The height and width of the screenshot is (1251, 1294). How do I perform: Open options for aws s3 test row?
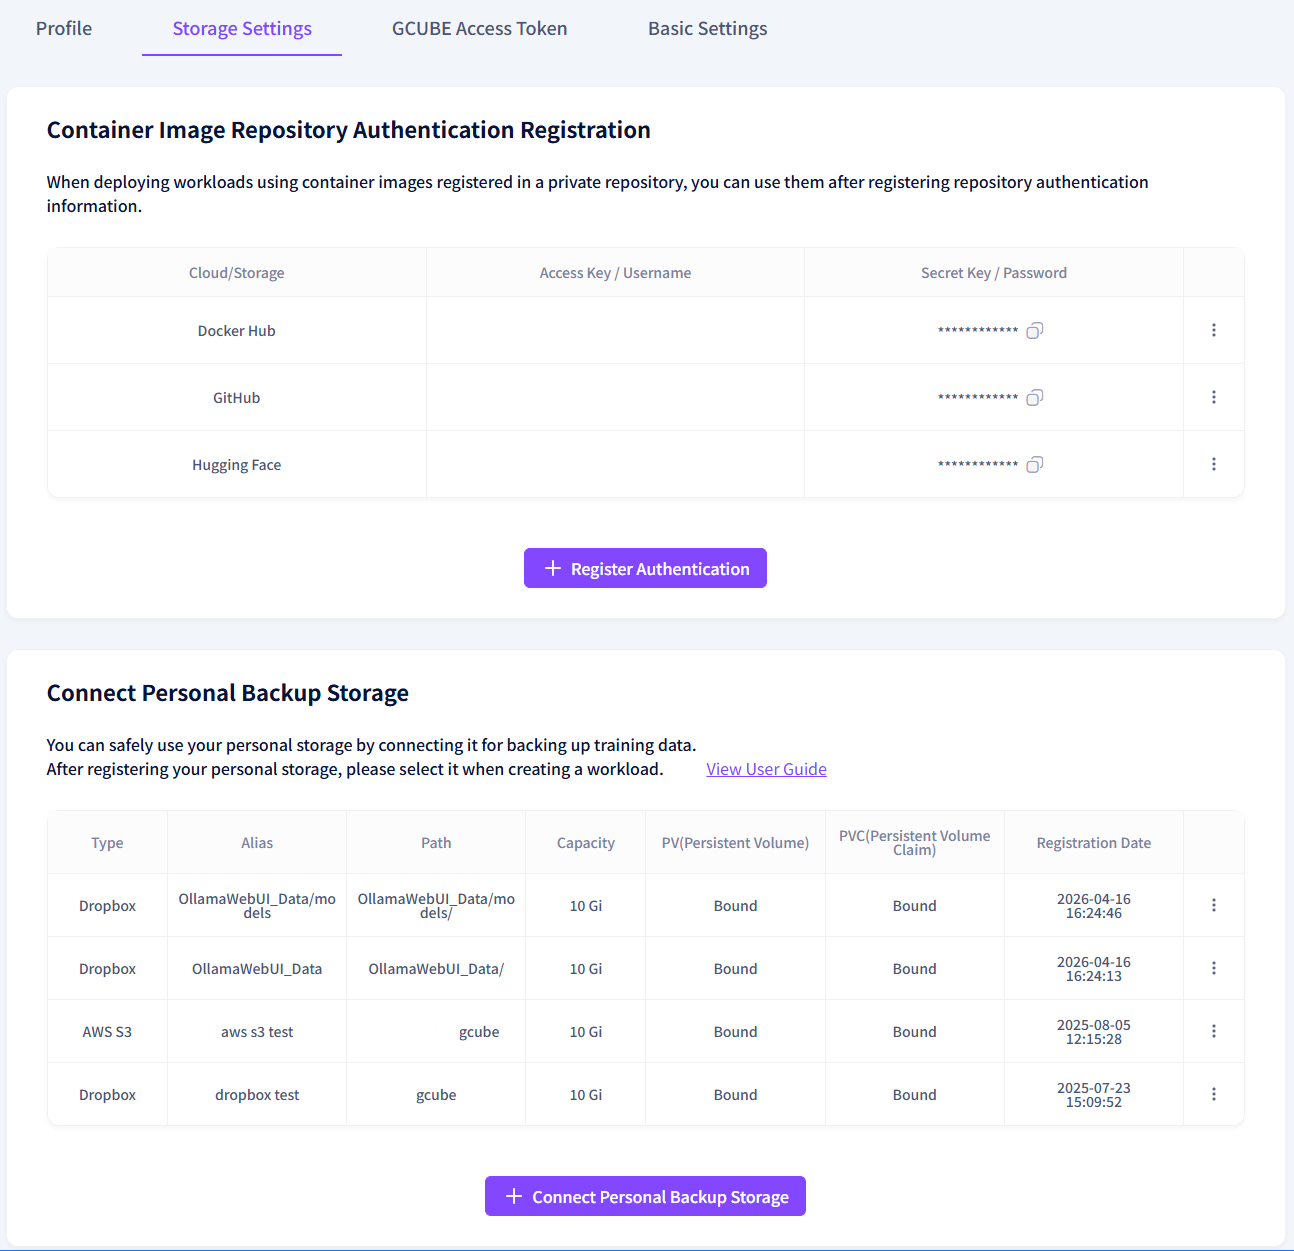(1214, 1031)
